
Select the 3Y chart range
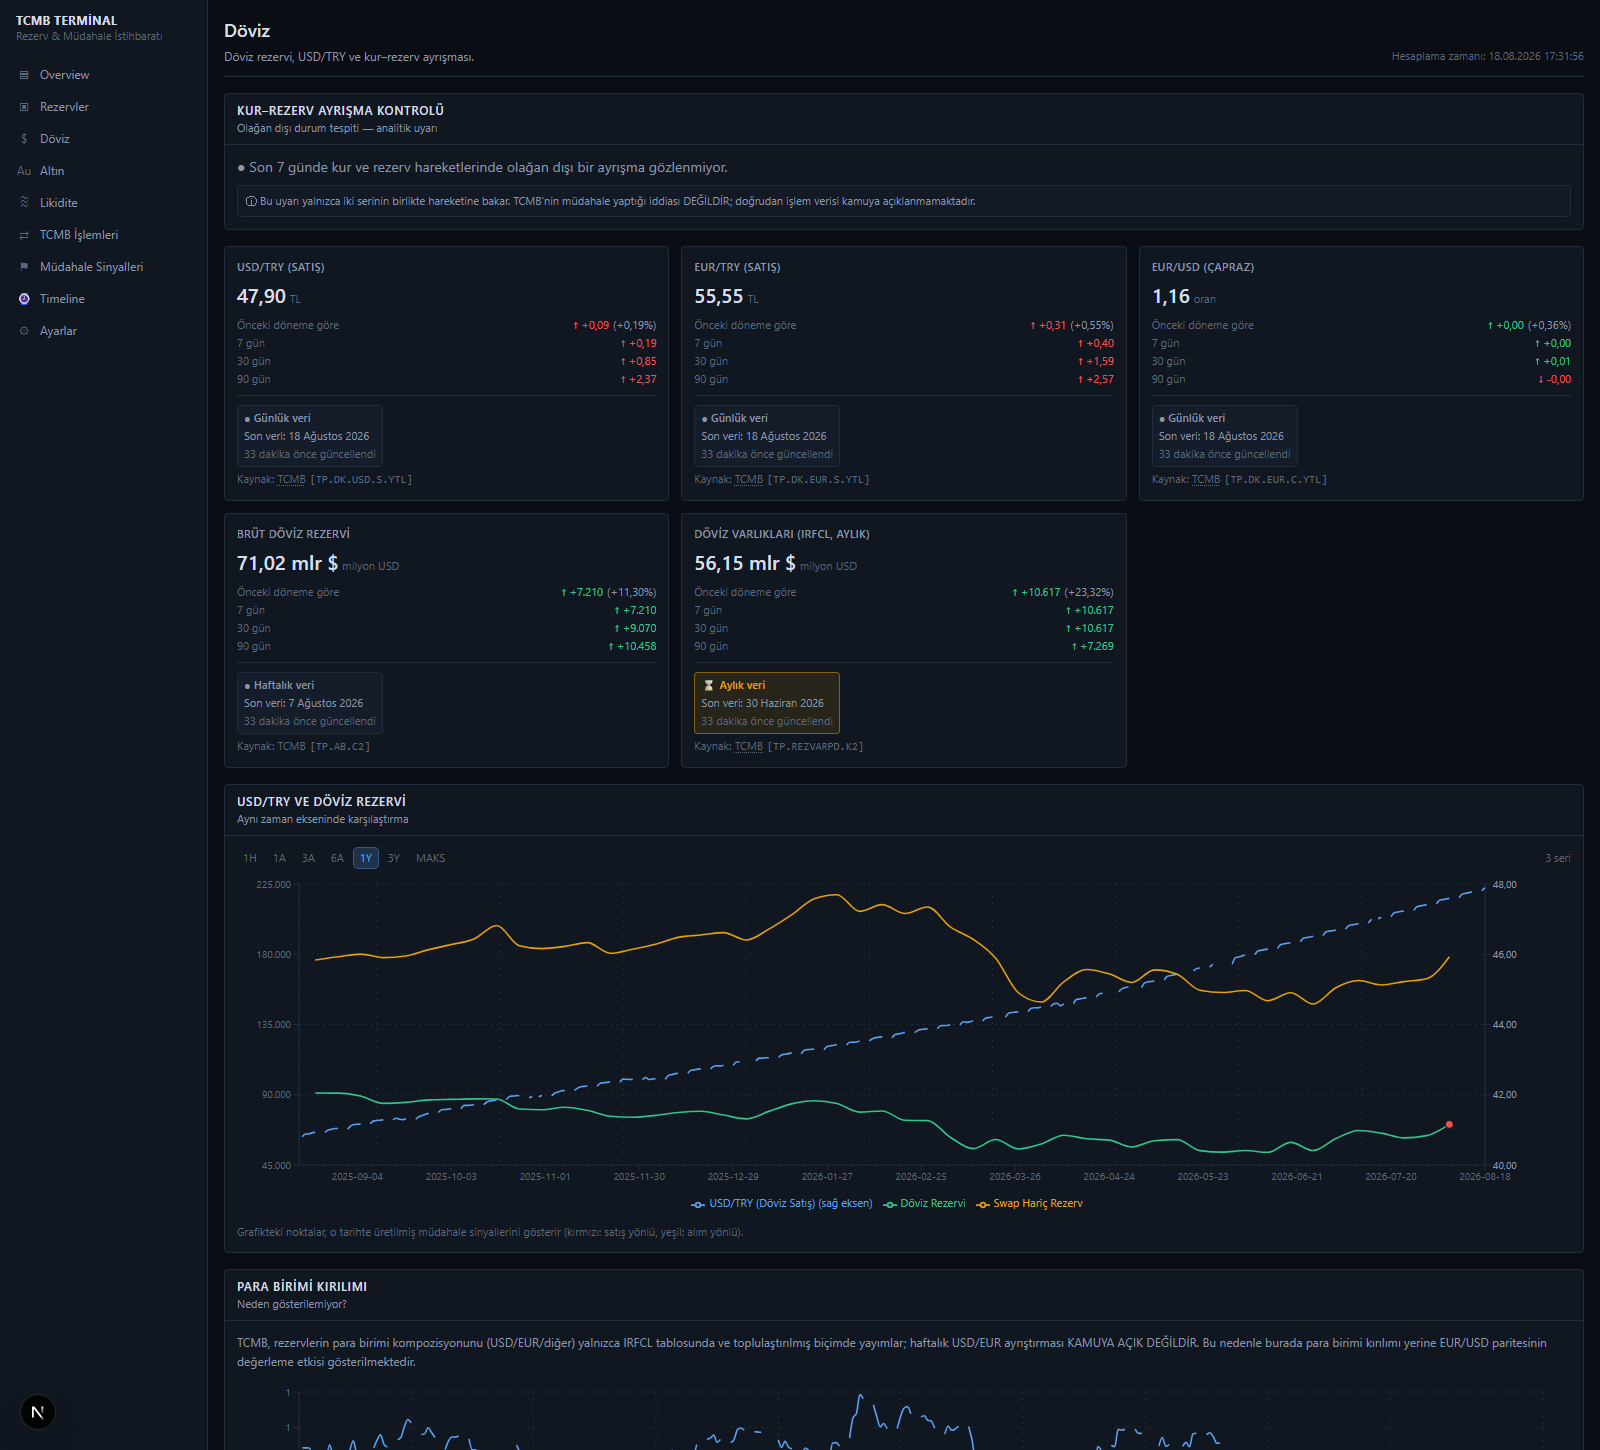394,858
